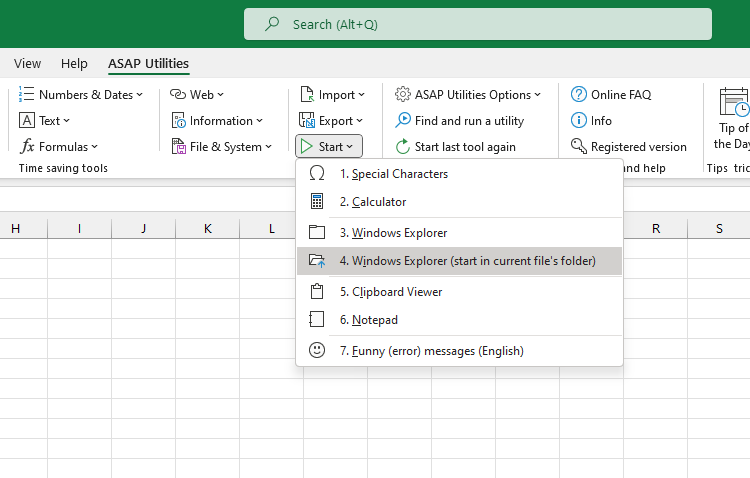Choose 2. Calculator menu entry

tap(459, 201)
